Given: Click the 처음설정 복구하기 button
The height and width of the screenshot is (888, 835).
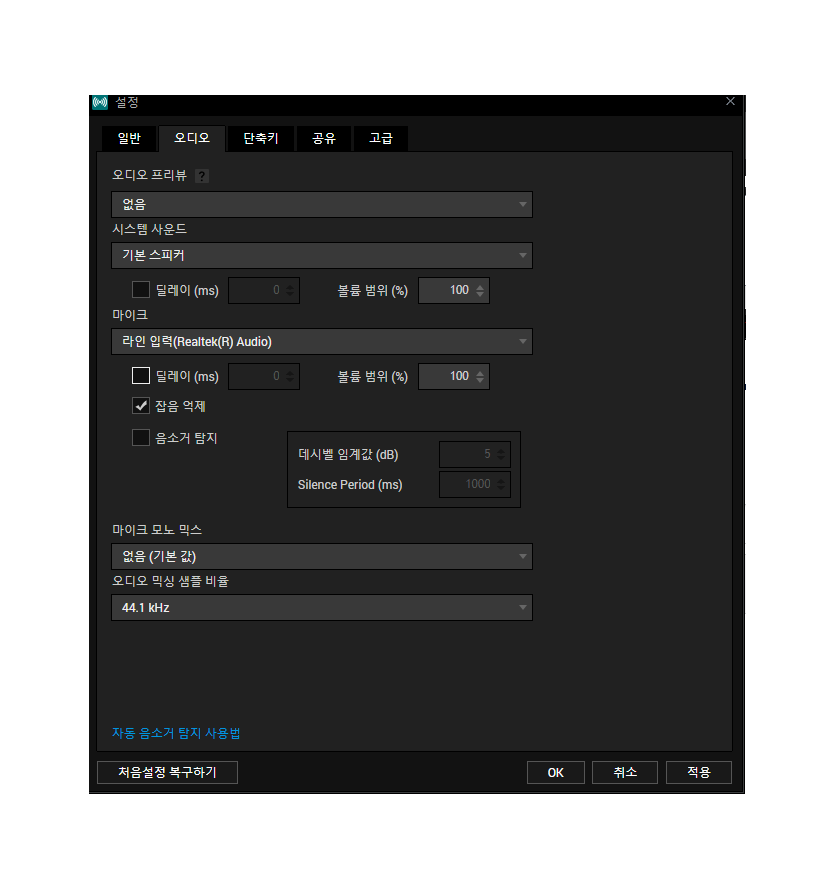Looking at the screenshot, I should click(x=167, y=772).
